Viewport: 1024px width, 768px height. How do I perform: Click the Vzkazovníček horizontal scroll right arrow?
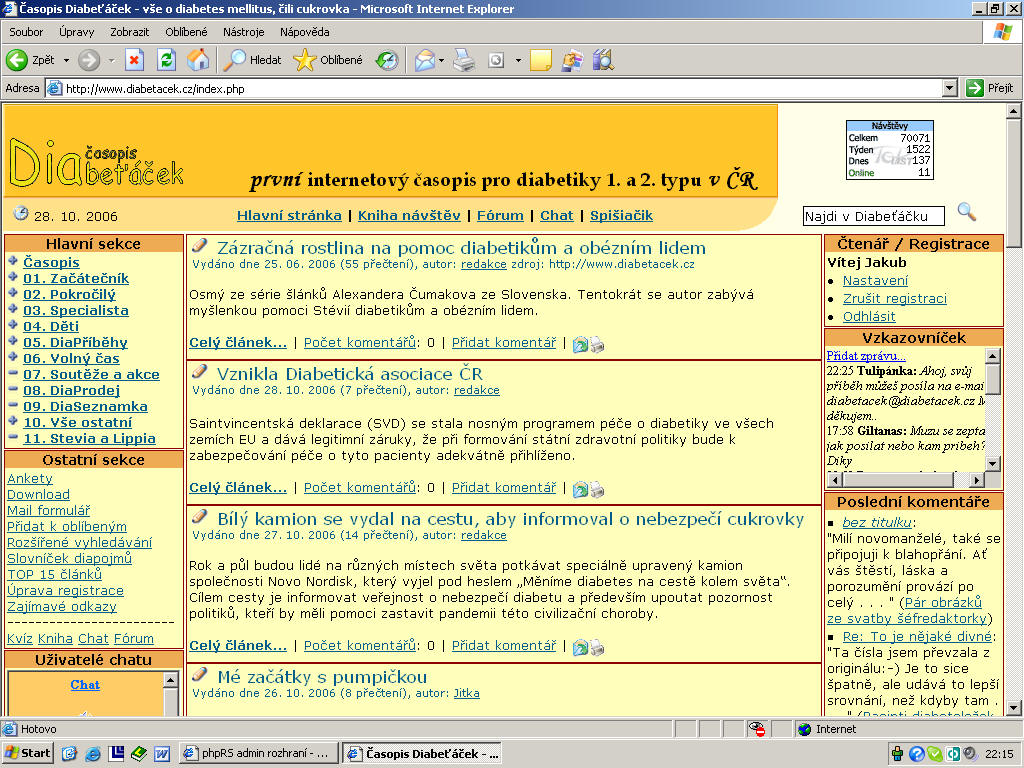point(977,480)
